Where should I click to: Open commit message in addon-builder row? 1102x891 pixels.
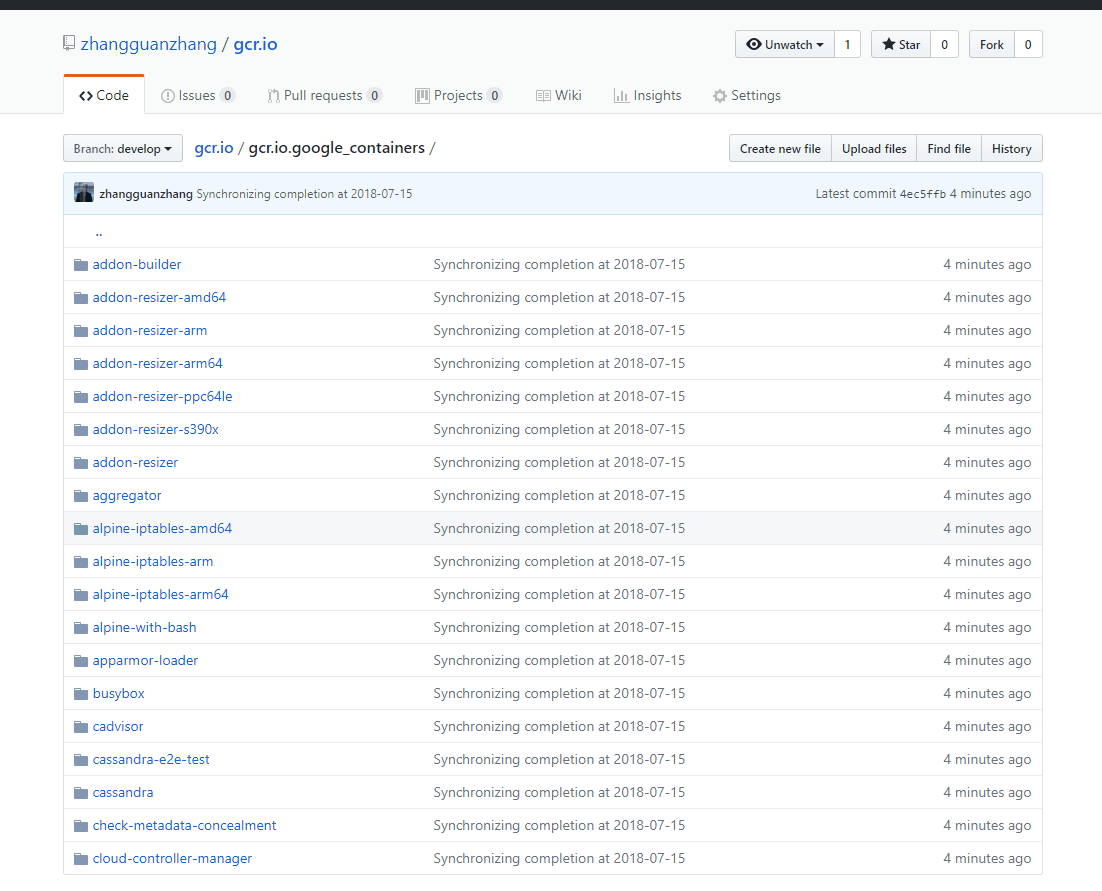559,264
